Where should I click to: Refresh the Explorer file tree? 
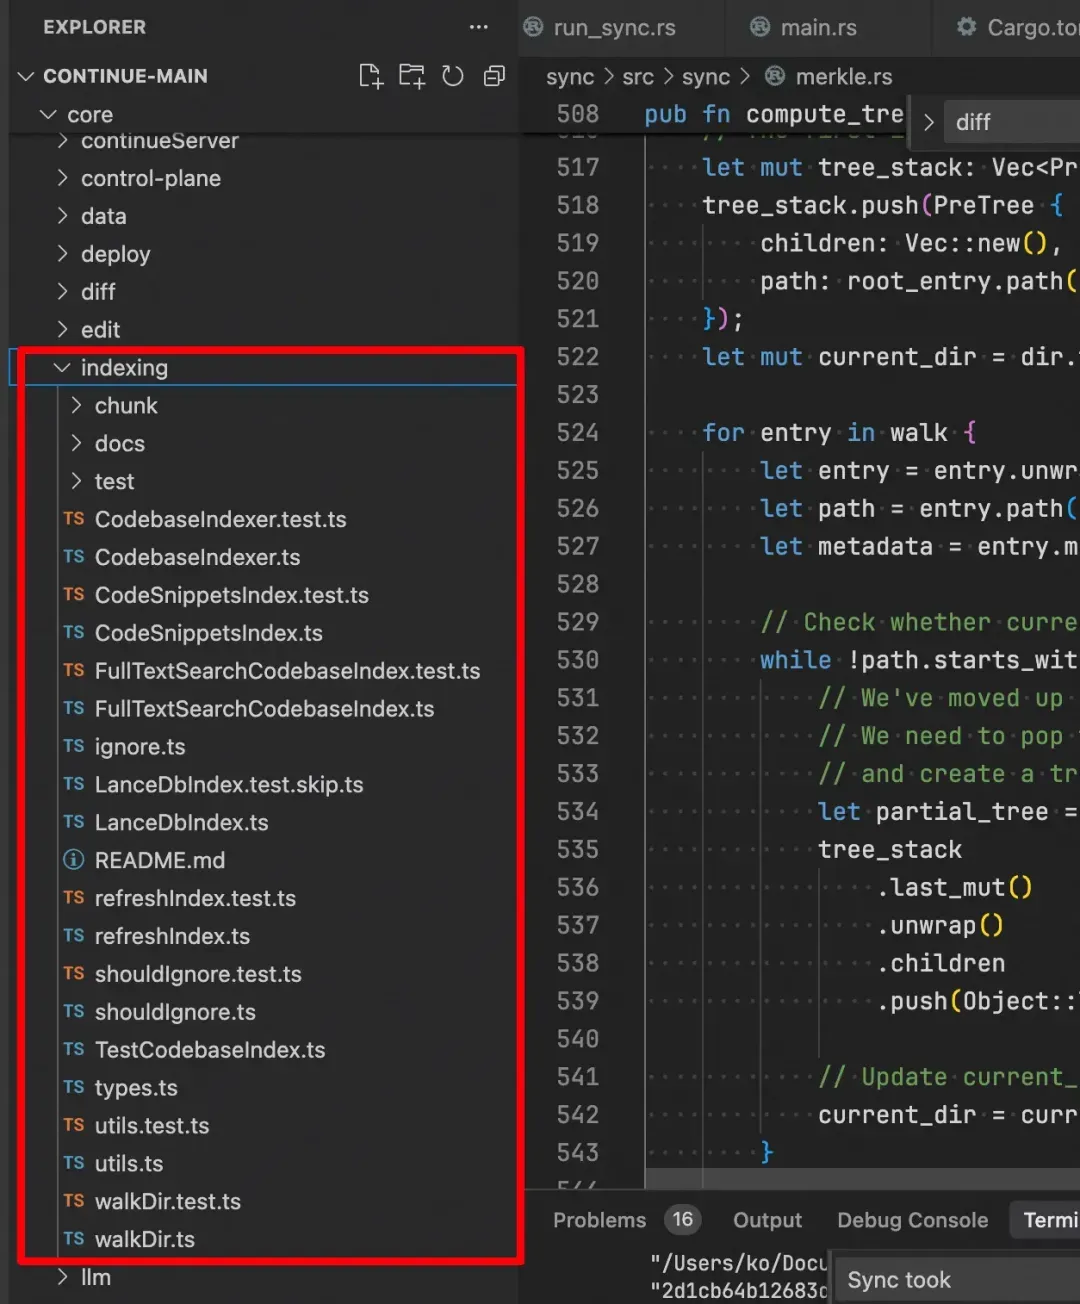tap(453, 76)
